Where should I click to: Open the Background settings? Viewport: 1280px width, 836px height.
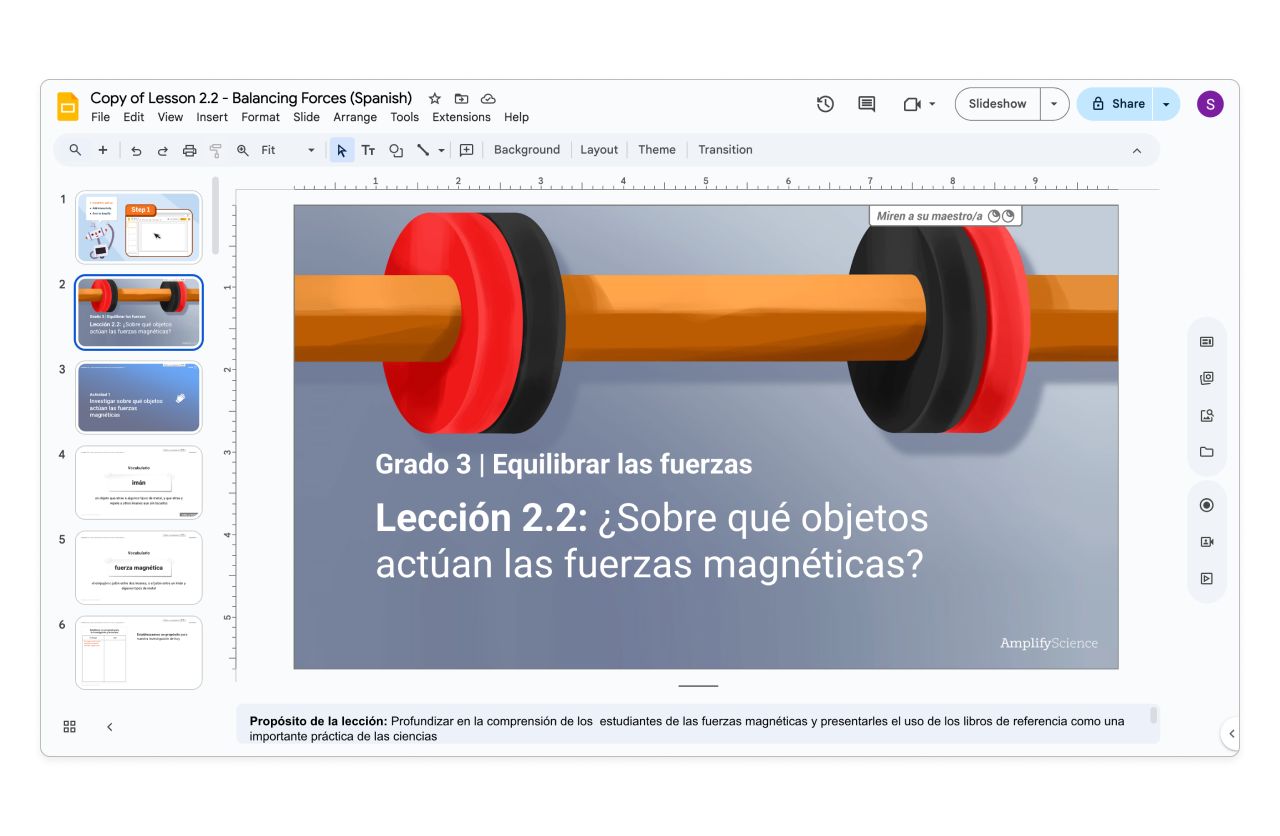526,149
